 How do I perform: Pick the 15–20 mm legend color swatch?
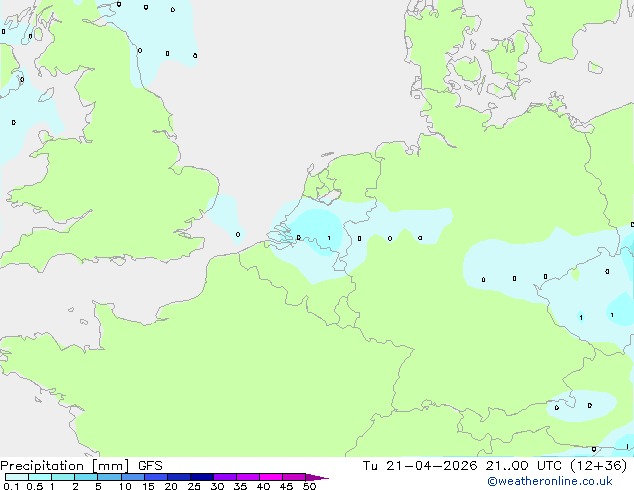(156, 477)
